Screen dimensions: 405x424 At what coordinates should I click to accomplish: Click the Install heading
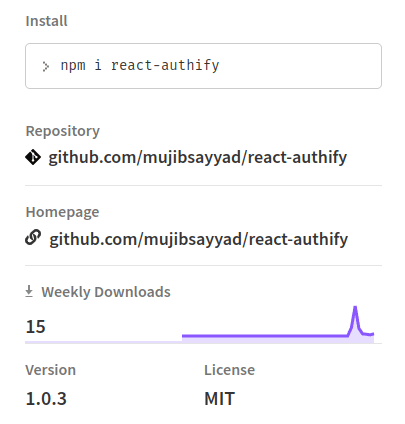[x=47, y=21]
